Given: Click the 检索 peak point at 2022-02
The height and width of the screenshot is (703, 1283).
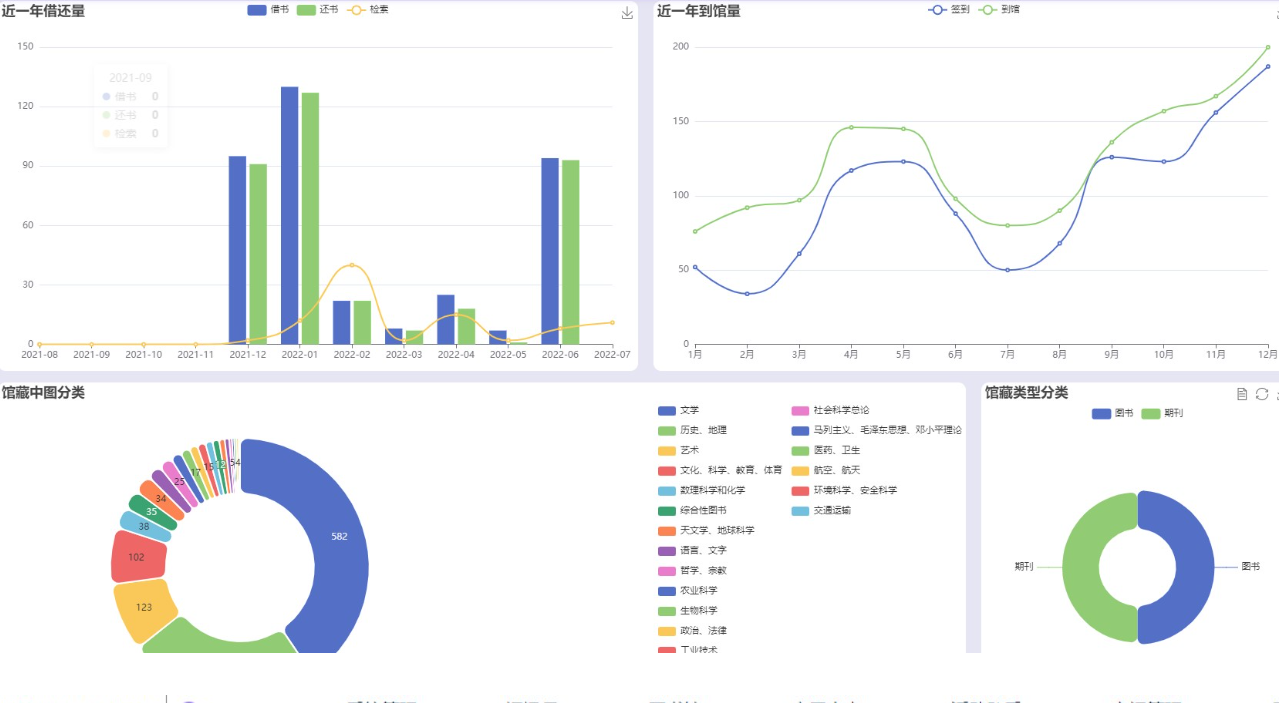Looking at the screenshot, I should pyautogui.click(x=351, y=265).
